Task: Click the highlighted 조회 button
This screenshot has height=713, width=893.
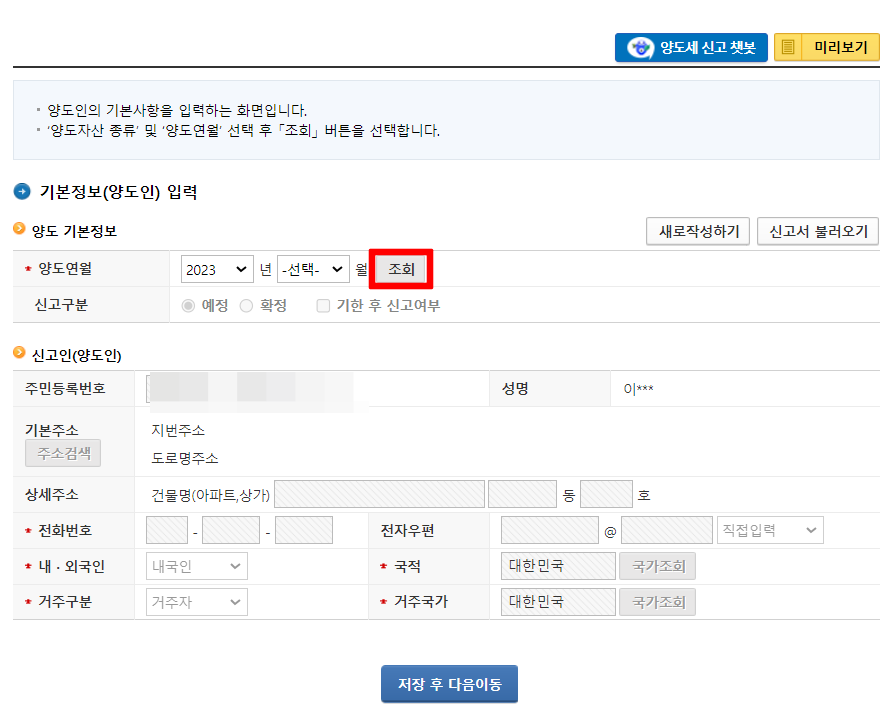Action: point(400,267)
